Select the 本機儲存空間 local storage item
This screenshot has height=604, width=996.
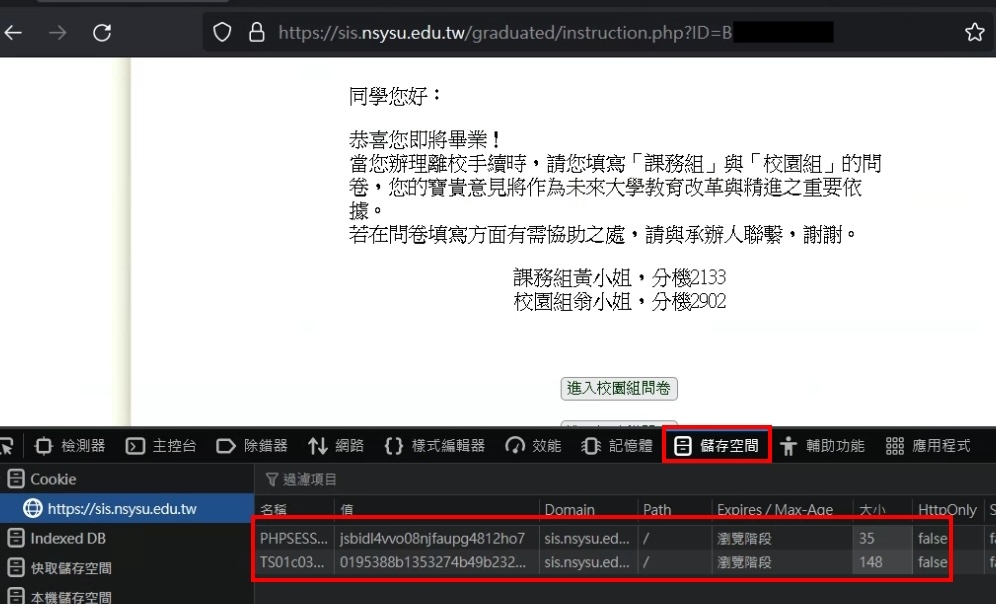(60, 596)
